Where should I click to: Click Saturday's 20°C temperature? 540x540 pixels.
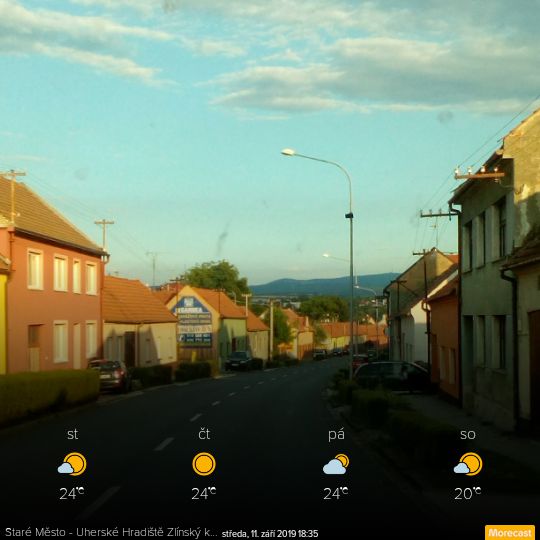click(467, 493)
